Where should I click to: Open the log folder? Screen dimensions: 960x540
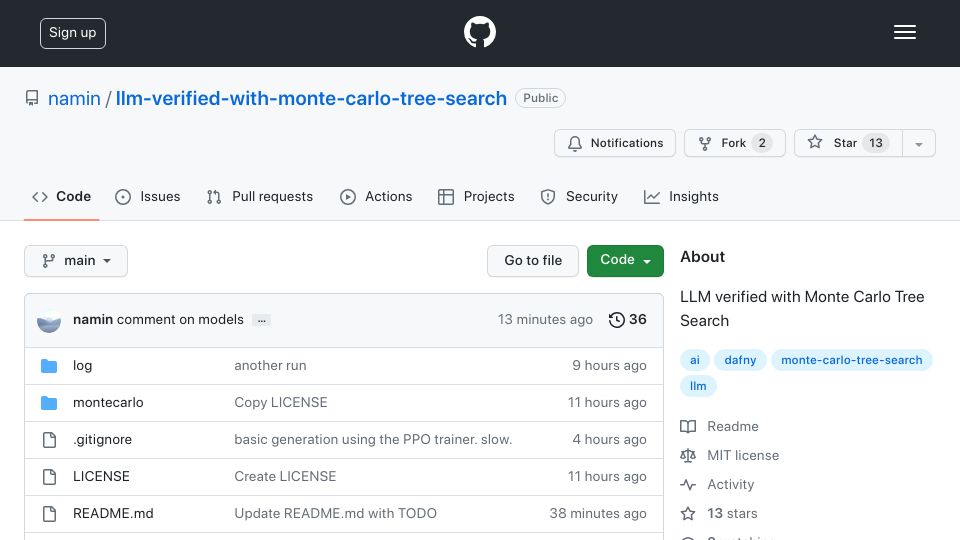click(83, 366)
